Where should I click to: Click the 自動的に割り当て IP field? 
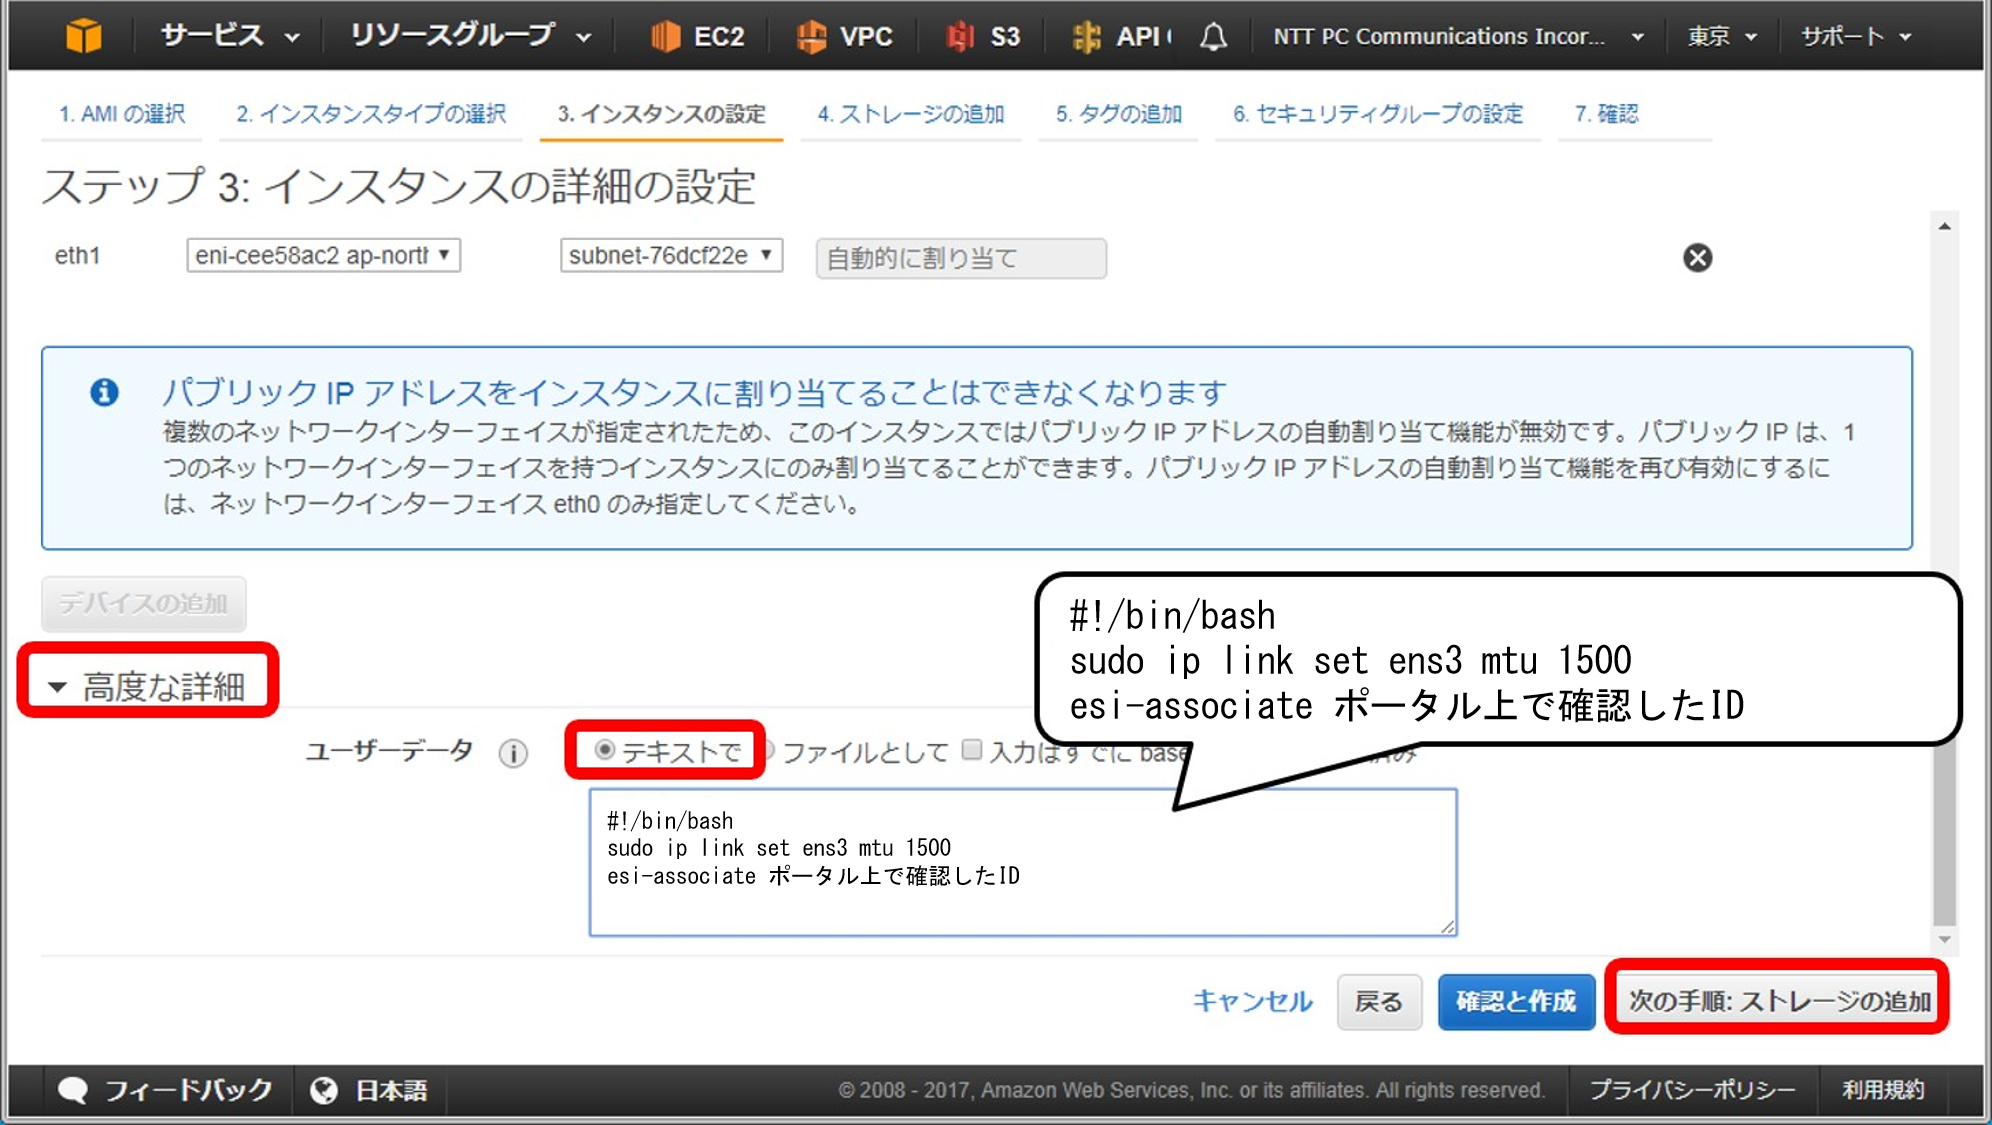tap(961, 259)
